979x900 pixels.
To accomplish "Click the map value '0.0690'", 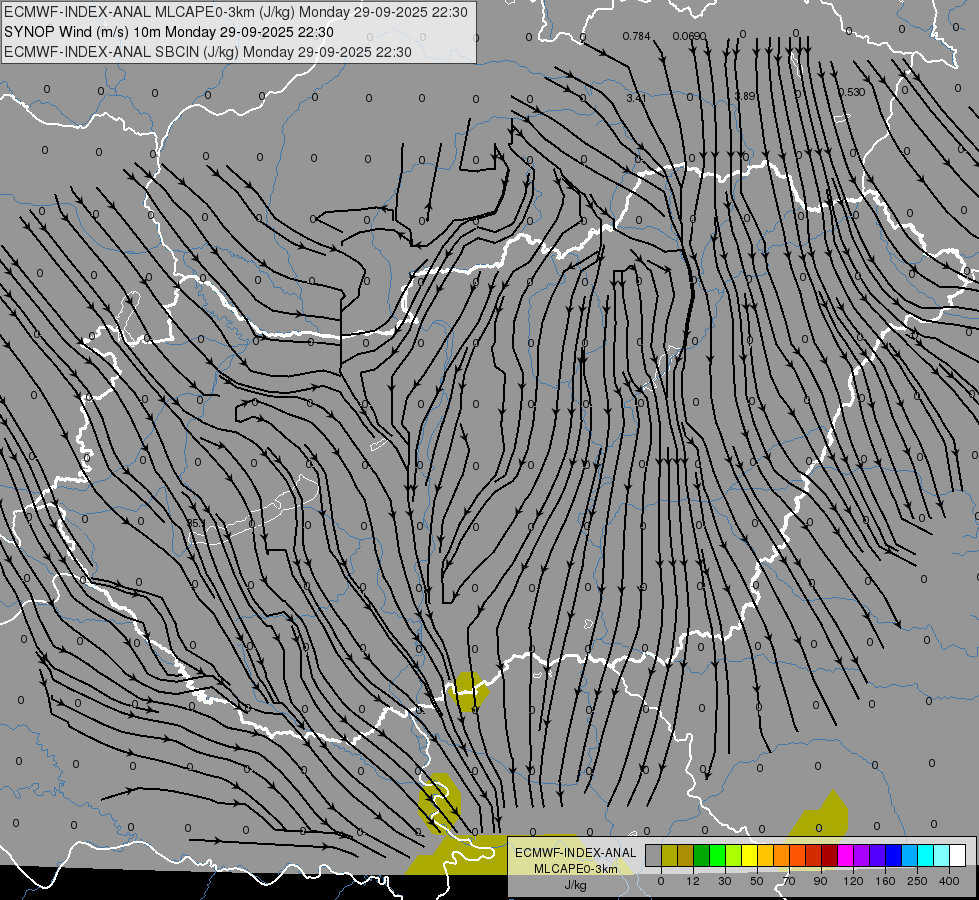I will coord(689,36).
